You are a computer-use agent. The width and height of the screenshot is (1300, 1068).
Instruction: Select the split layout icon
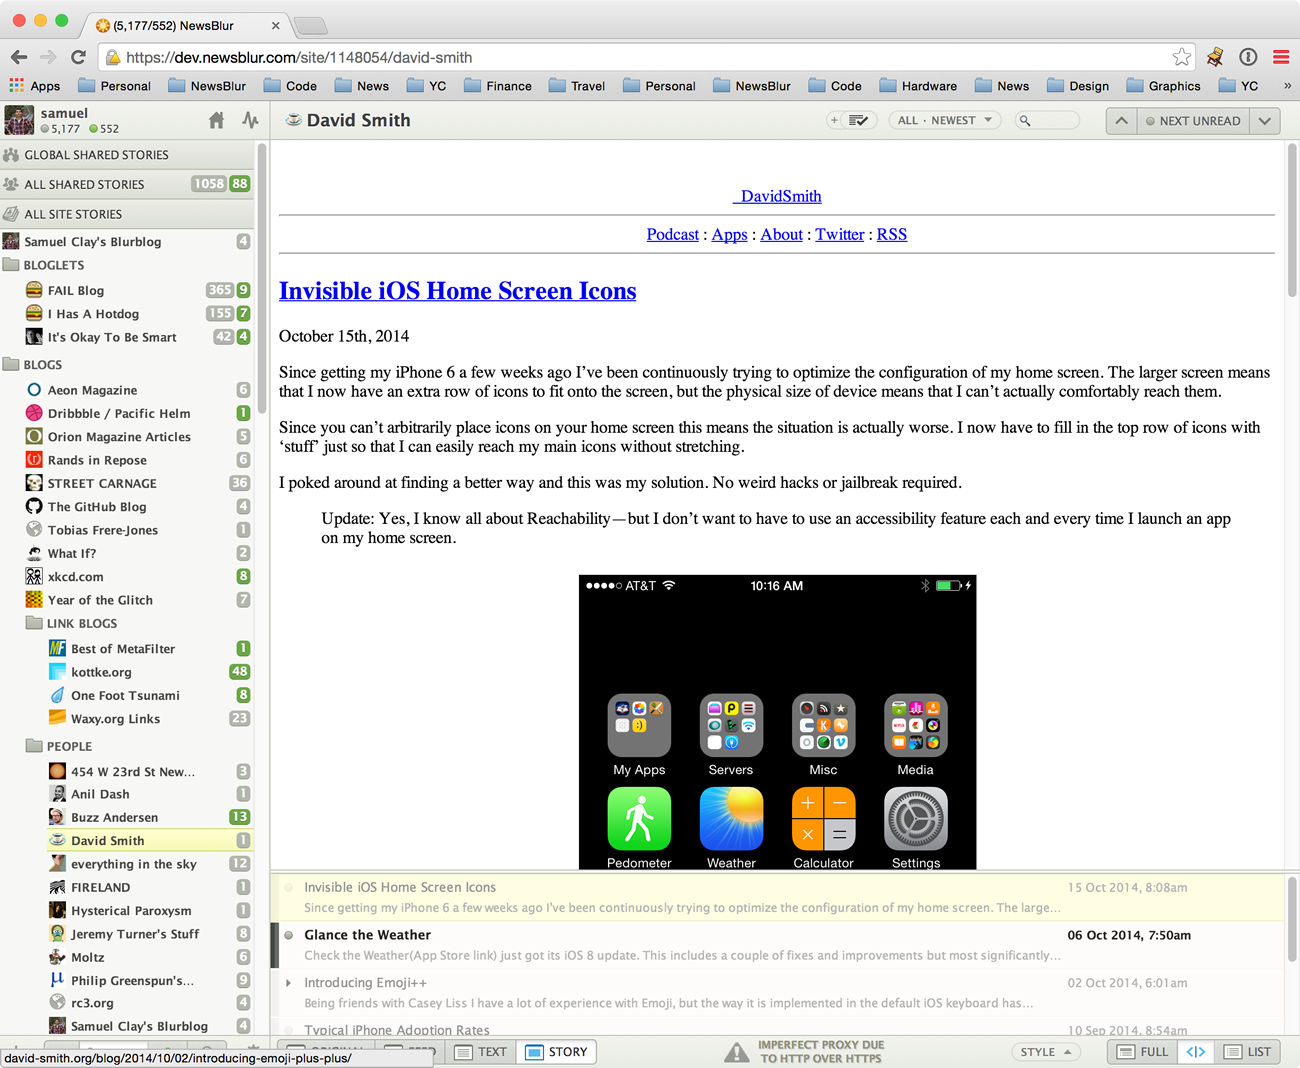coord(1196,1052)
